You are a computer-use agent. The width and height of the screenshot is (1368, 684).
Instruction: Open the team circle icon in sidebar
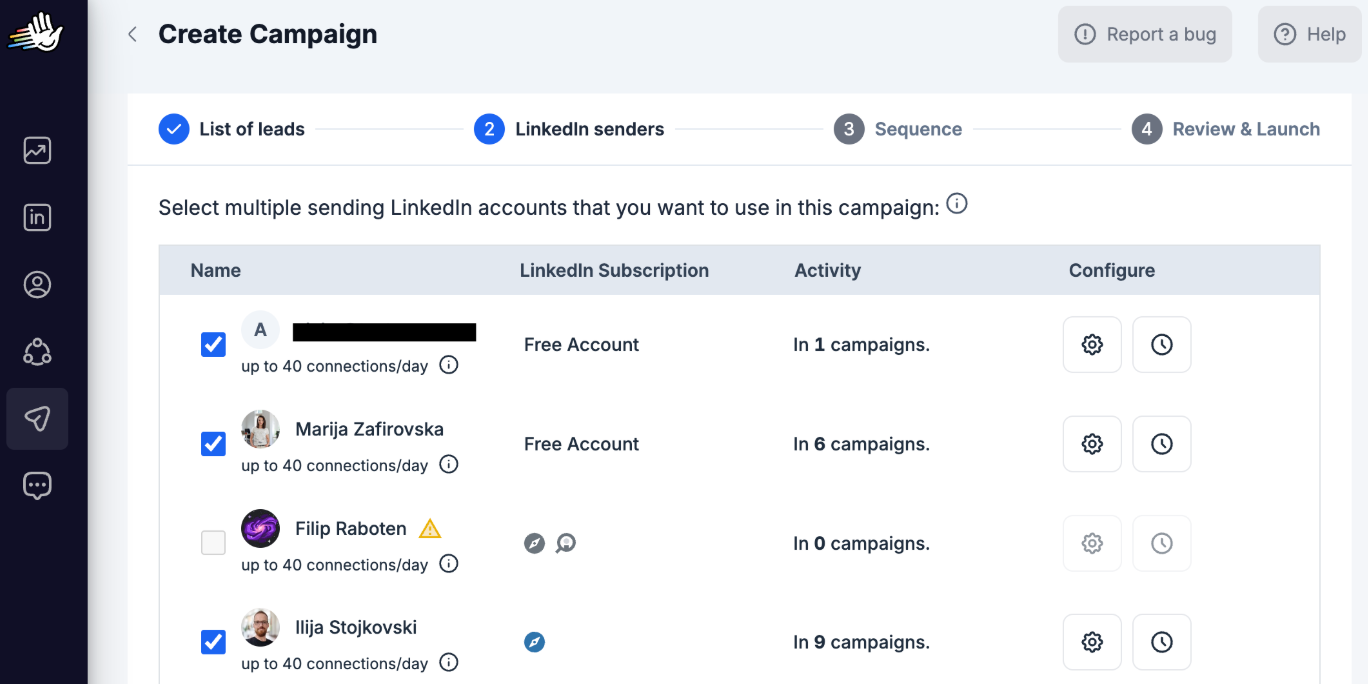pos(37,352)
